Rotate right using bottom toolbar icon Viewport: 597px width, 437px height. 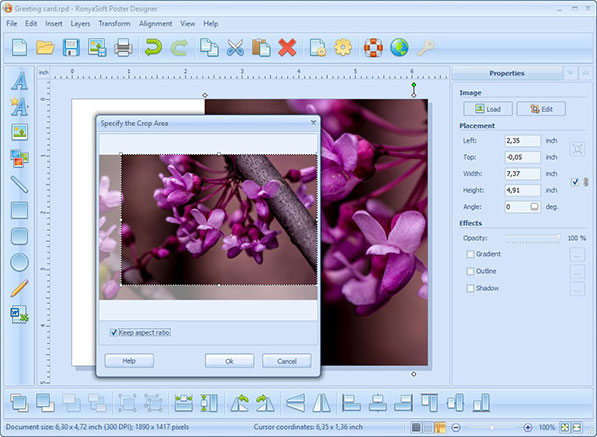point(265,403)
